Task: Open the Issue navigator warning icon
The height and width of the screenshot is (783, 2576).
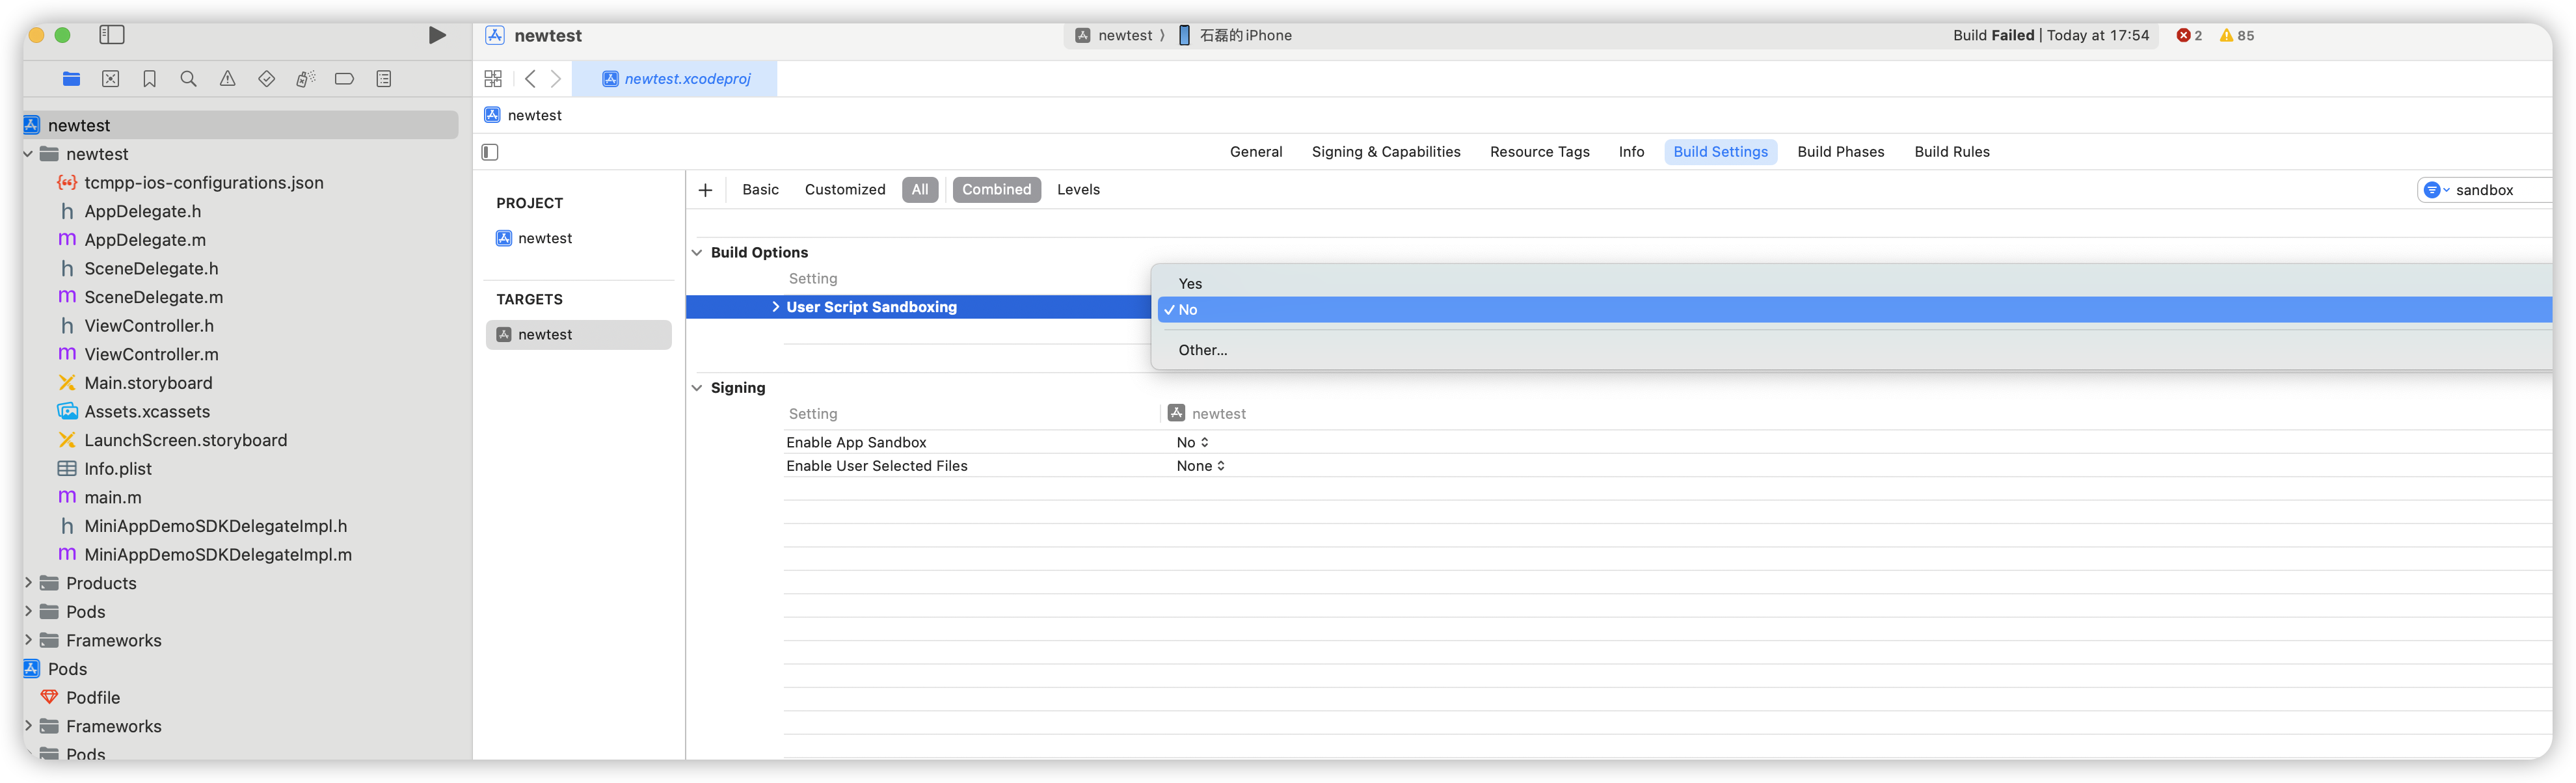Action: point(228,79)
